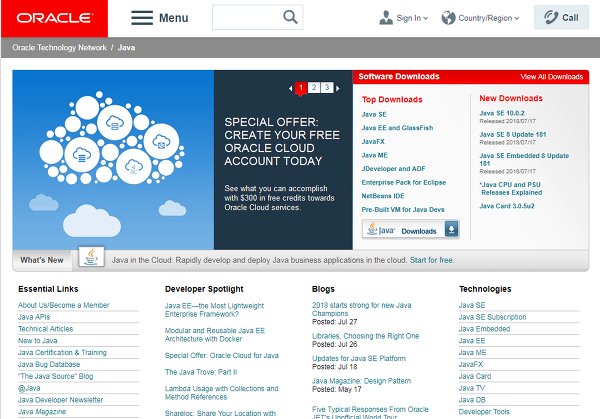Click the Java Downloads button

411,229
